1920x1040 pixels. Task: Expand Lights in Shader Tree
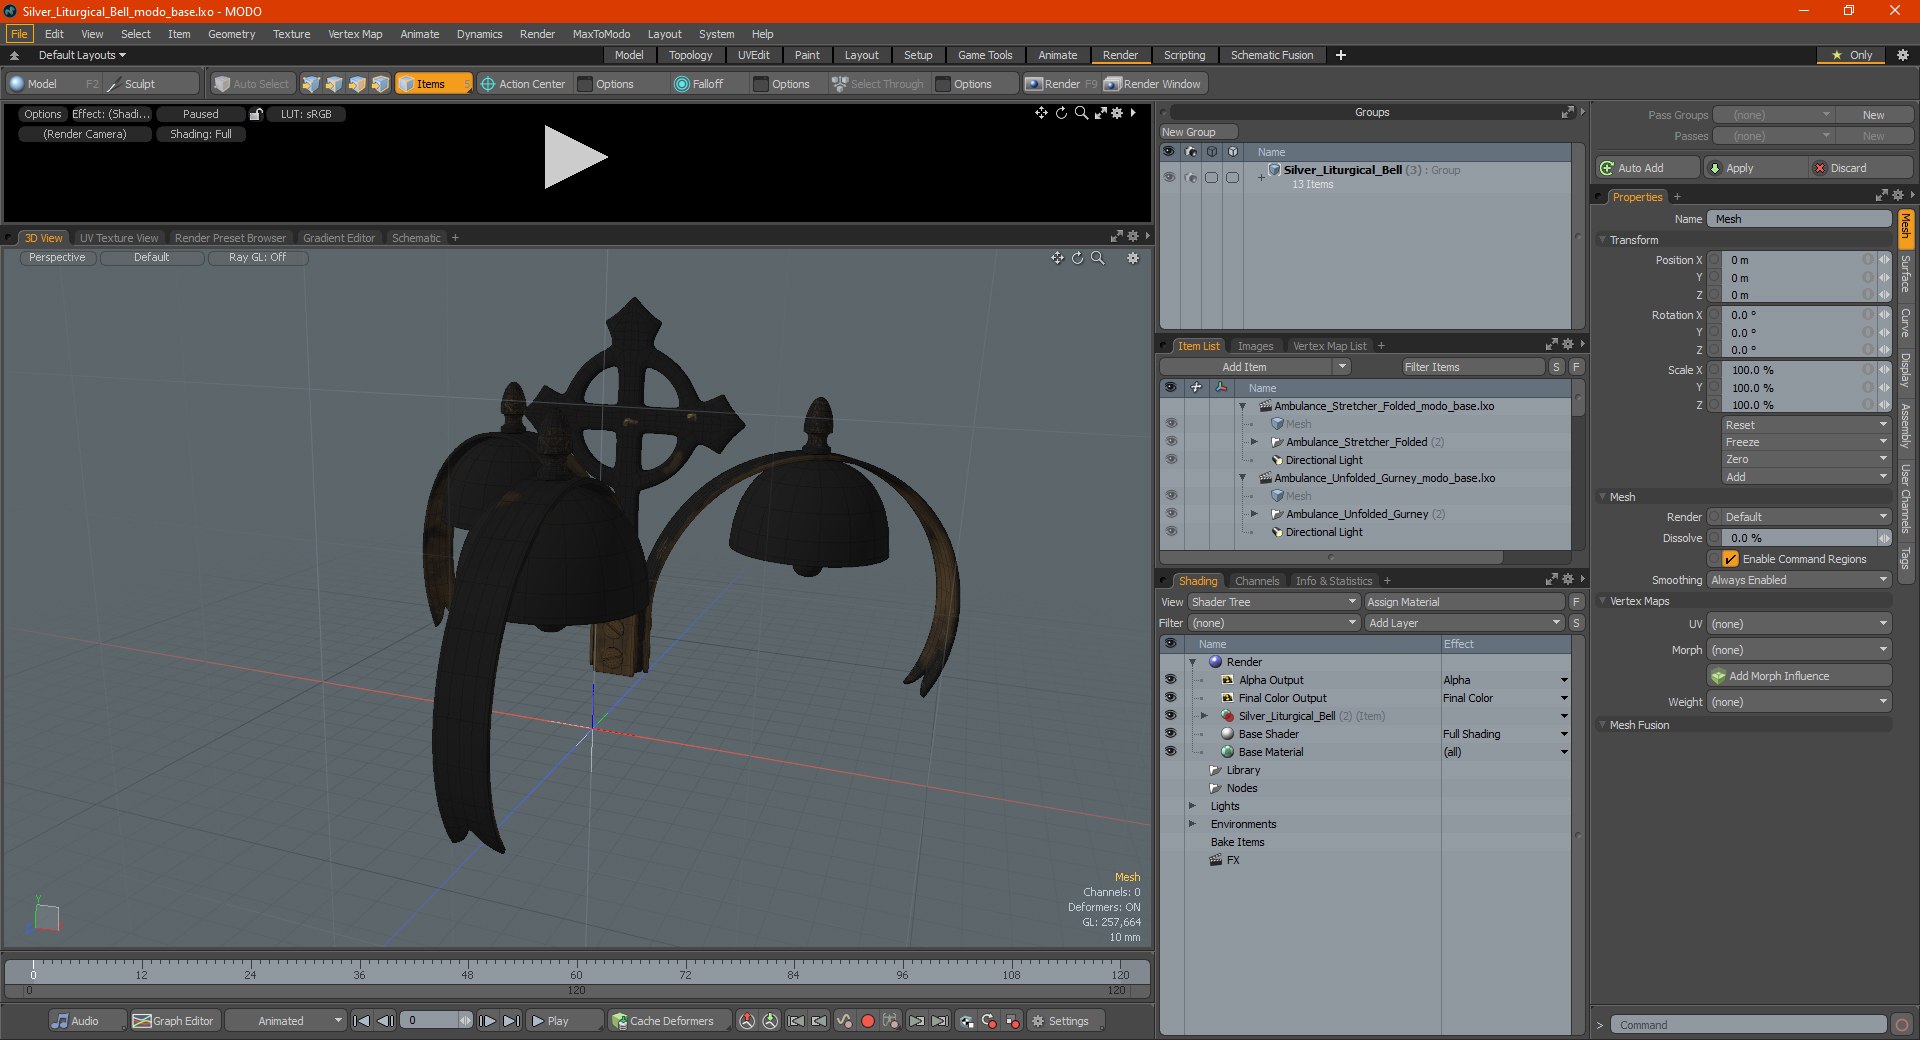pos(1192,806)
